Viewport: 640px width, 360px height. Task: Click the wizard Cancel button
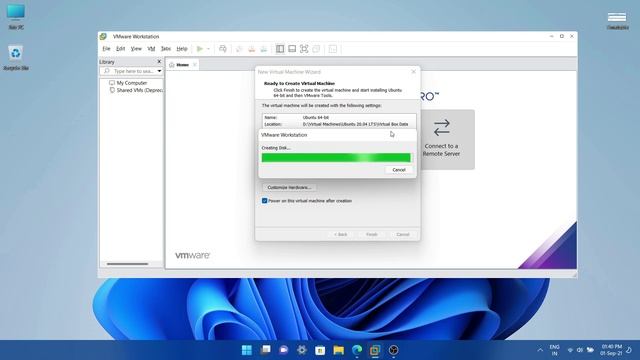point(402,235)
